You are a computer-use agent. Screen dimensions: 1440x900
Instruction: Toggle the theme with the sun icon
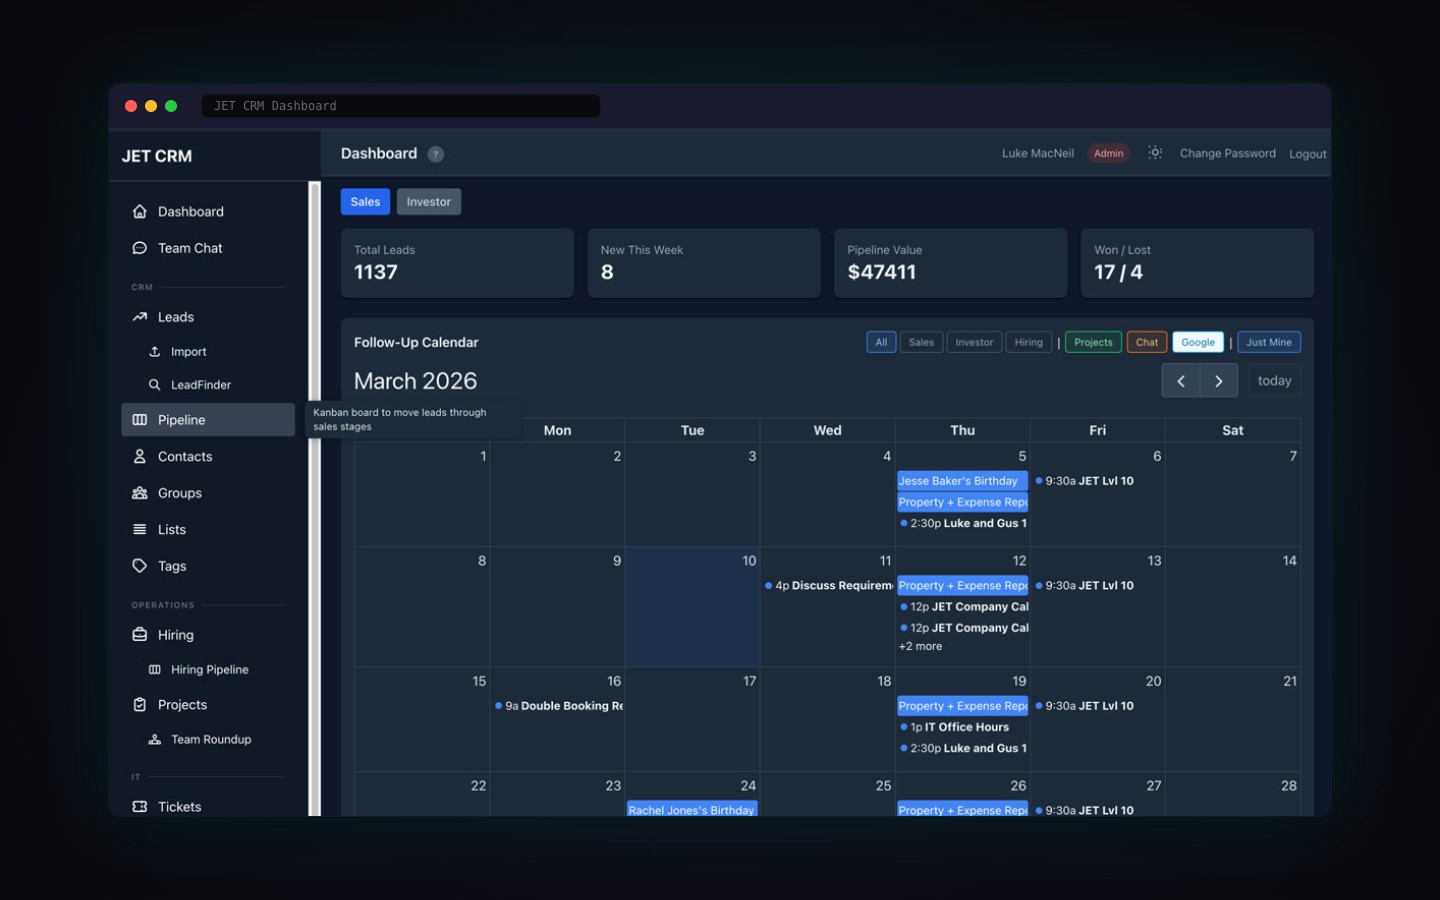pyautogui.click(x=1154, y=153)
